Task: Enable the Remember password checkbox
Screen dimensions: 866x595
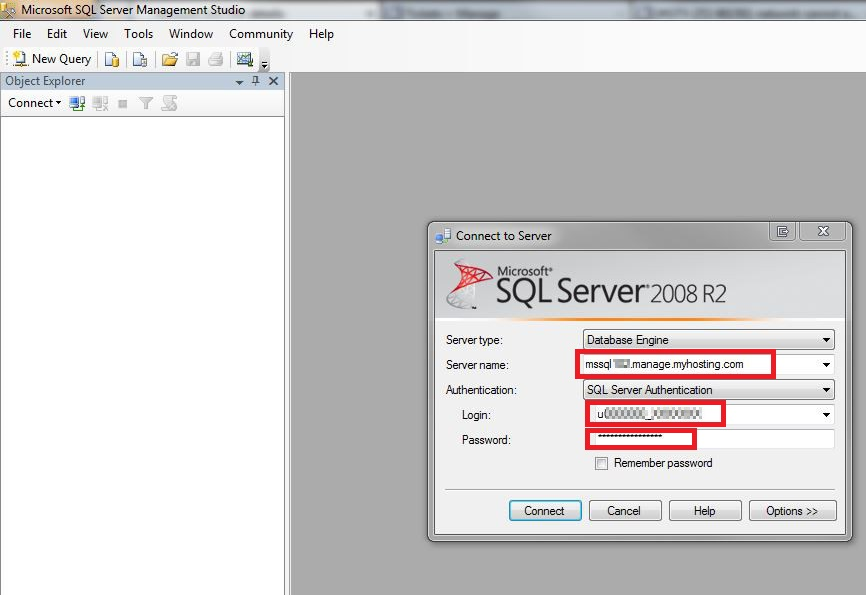Action: pos(601,464)
